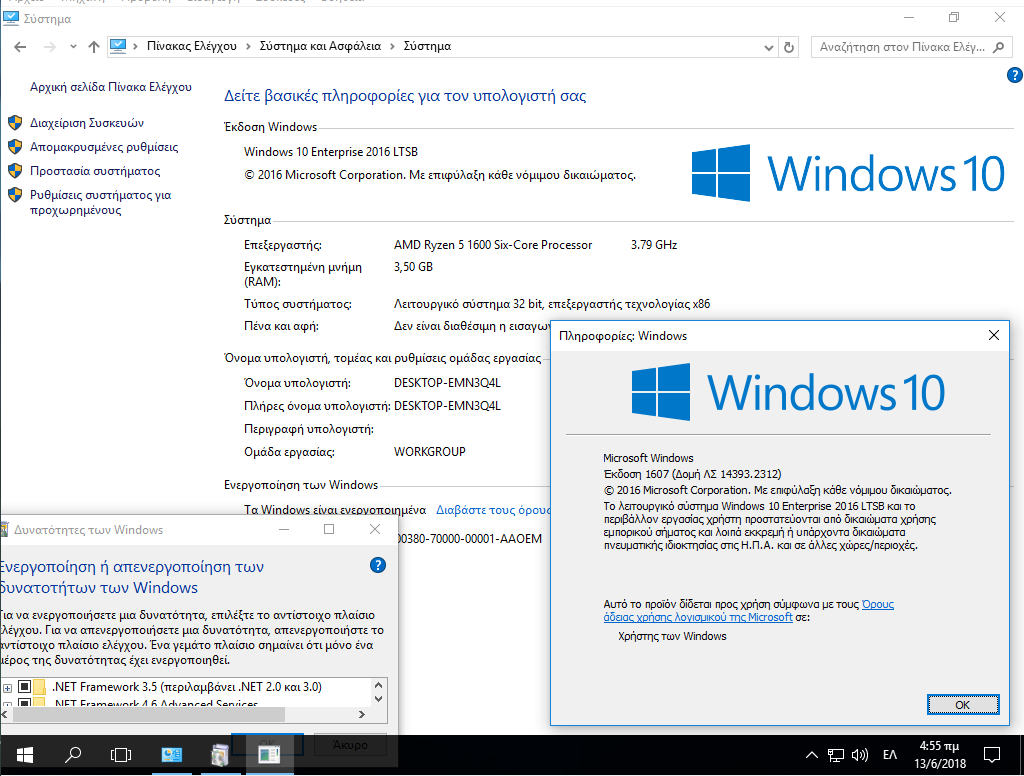This screenshot has height=776, width=1024.
Task: Go up one level with the up arrow
Action: pos(94,46)
